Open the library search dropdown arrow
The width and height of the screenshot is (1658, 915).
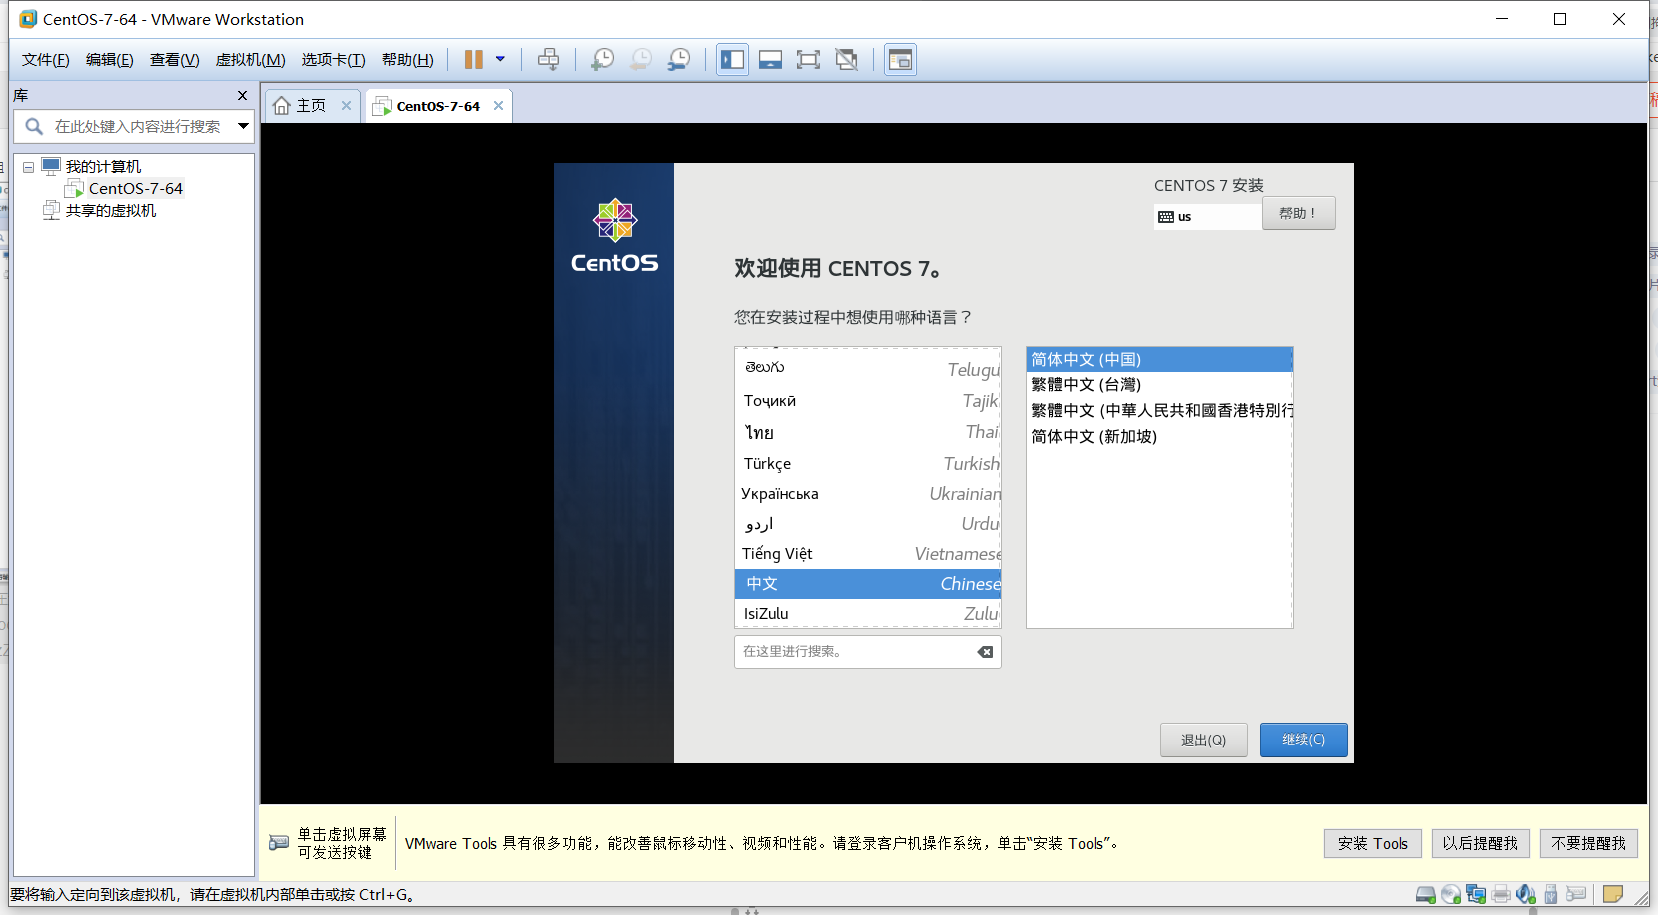[243, 126]
